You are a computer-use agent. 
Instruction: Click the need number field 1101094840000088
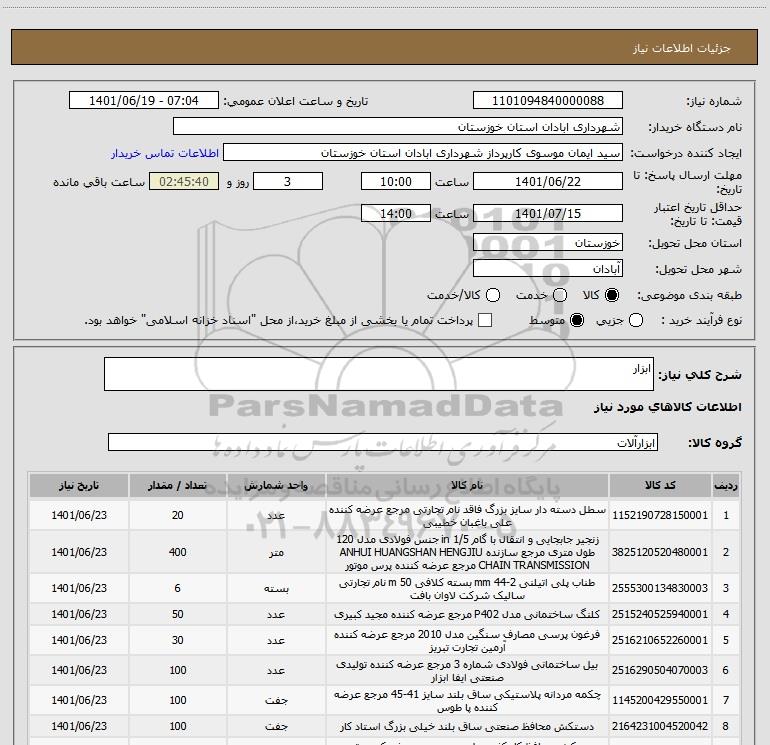point(548,101)
